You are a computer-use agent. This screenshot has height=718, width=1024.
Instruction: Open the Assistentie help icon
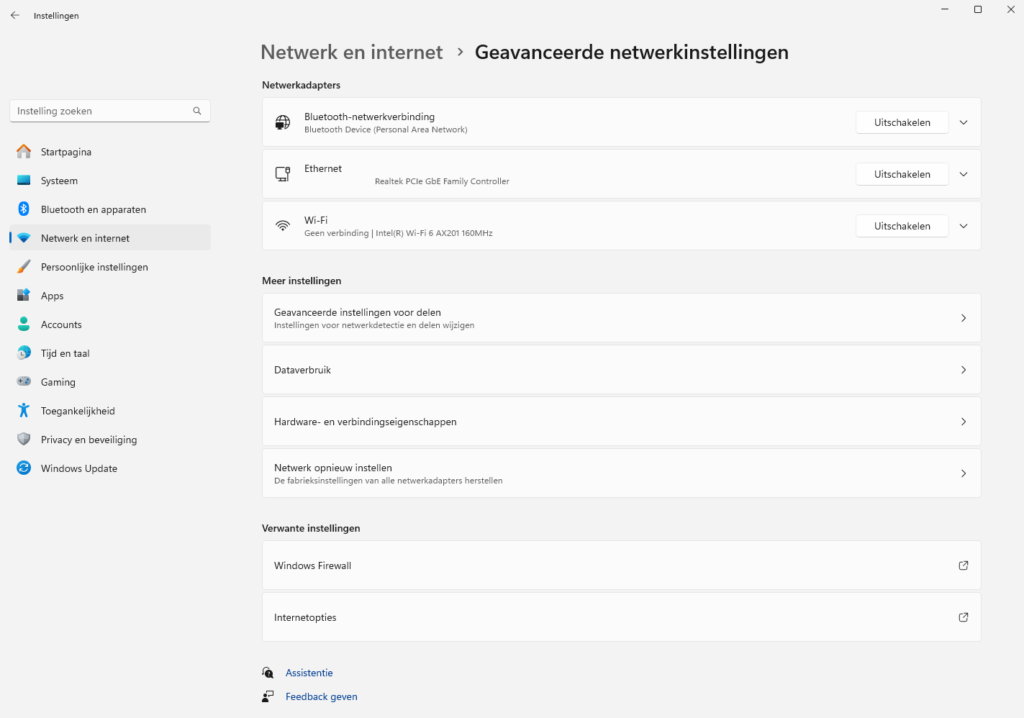(266, 672)
